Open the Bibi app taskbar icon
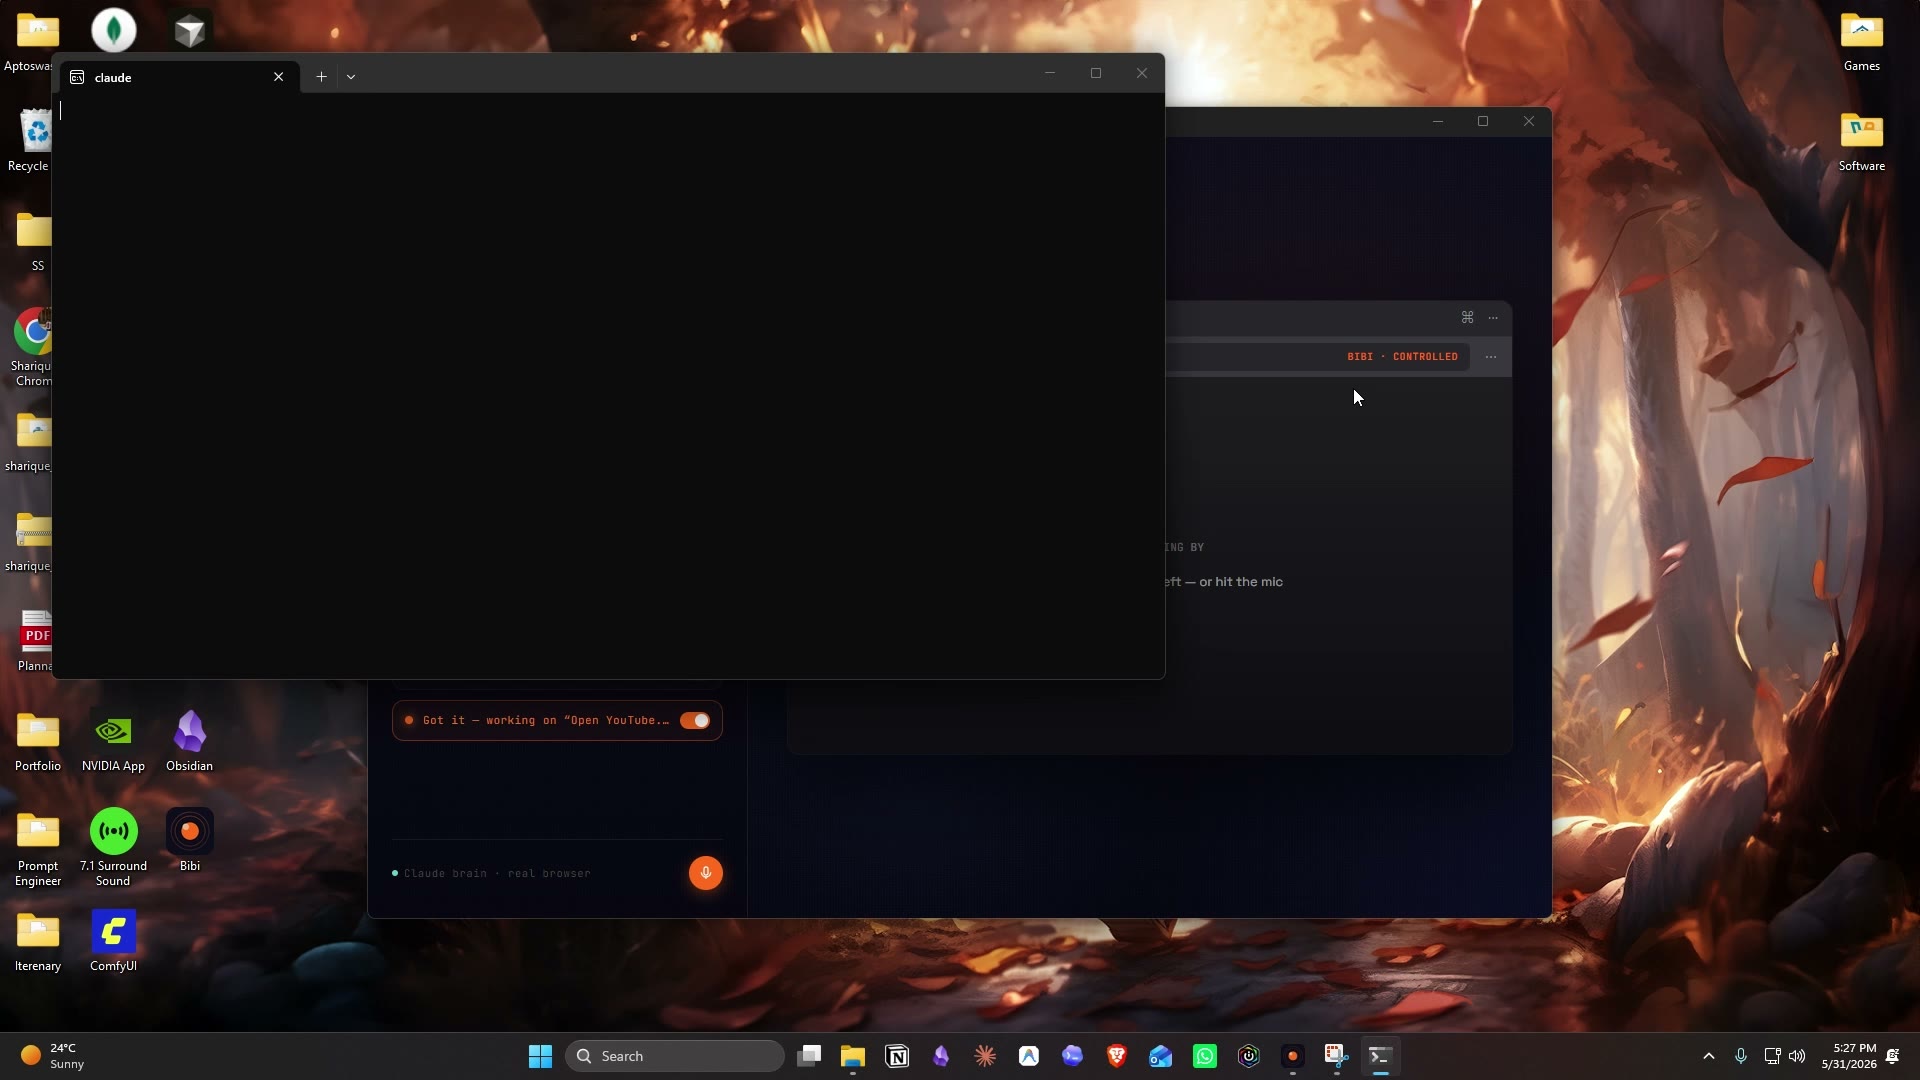Image resolution: width=1920 pixels, height=1080 pixels. coord(1293,1056)
